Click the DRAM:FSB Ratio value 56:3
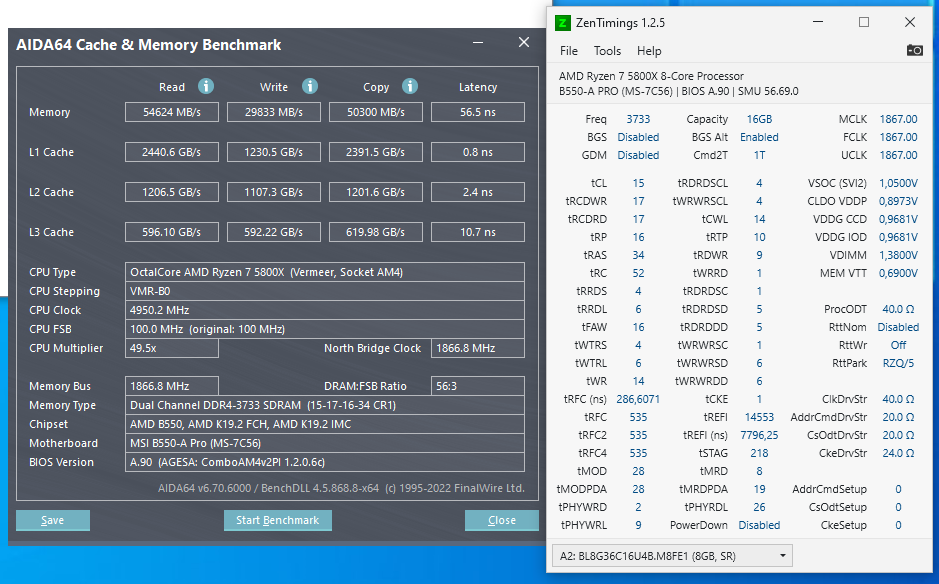939x584 pixels. click(x=478, y=386)
